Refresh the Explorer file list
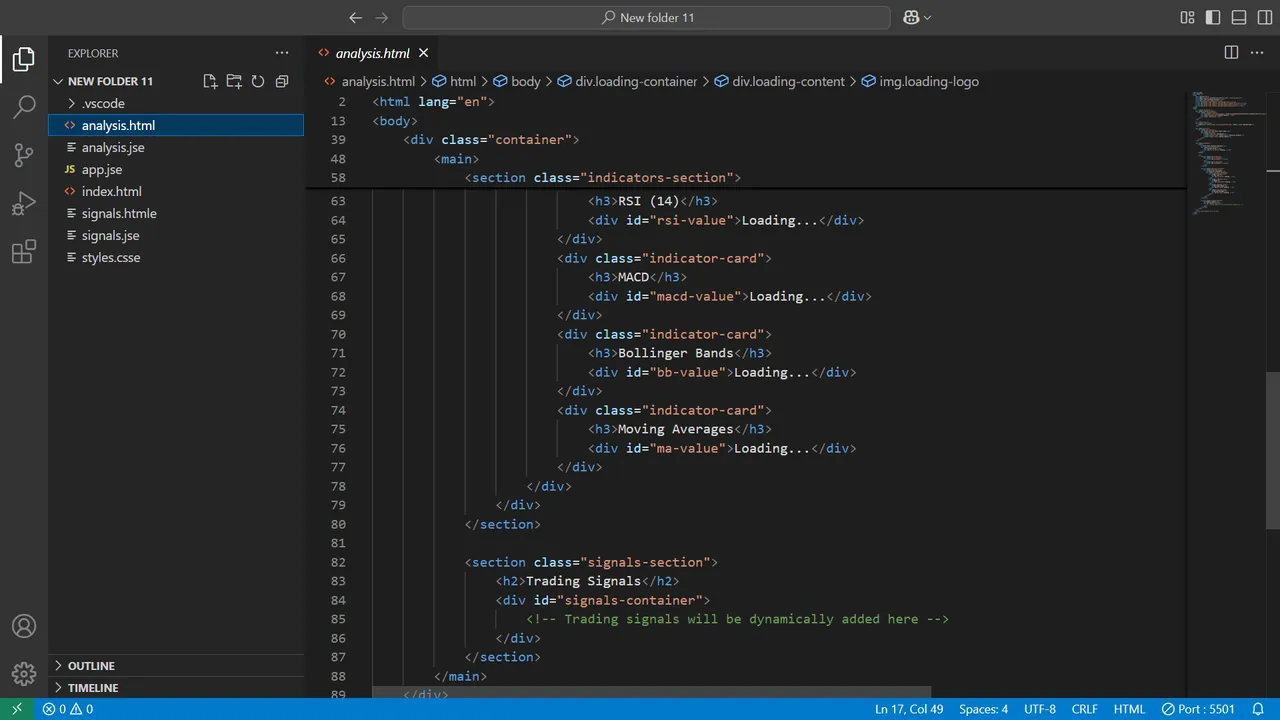Image resolution: width=1280 pixels, height=720 pixels. [x=258, y=81]
